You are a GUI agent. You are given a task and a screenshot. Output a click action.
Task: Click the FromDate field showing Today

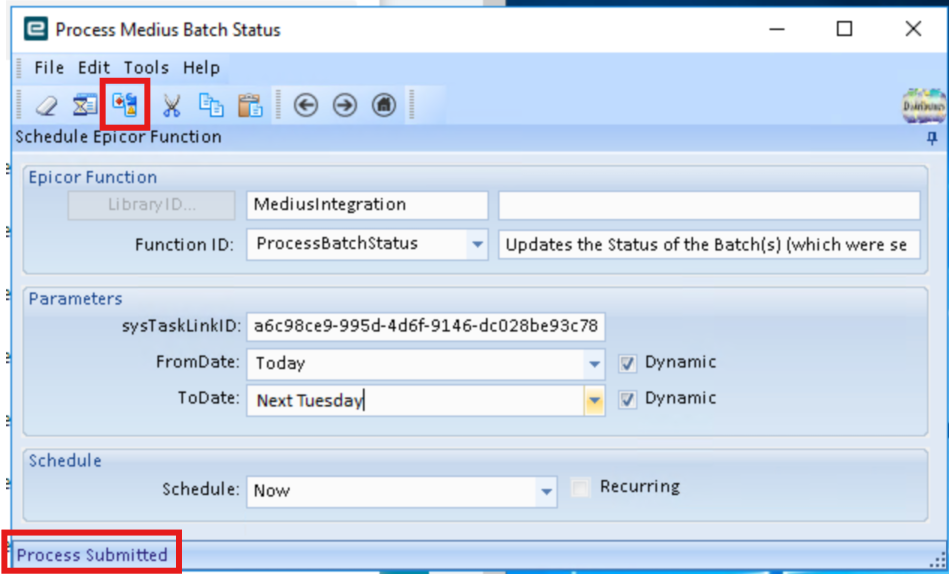(x=425, y=364)
